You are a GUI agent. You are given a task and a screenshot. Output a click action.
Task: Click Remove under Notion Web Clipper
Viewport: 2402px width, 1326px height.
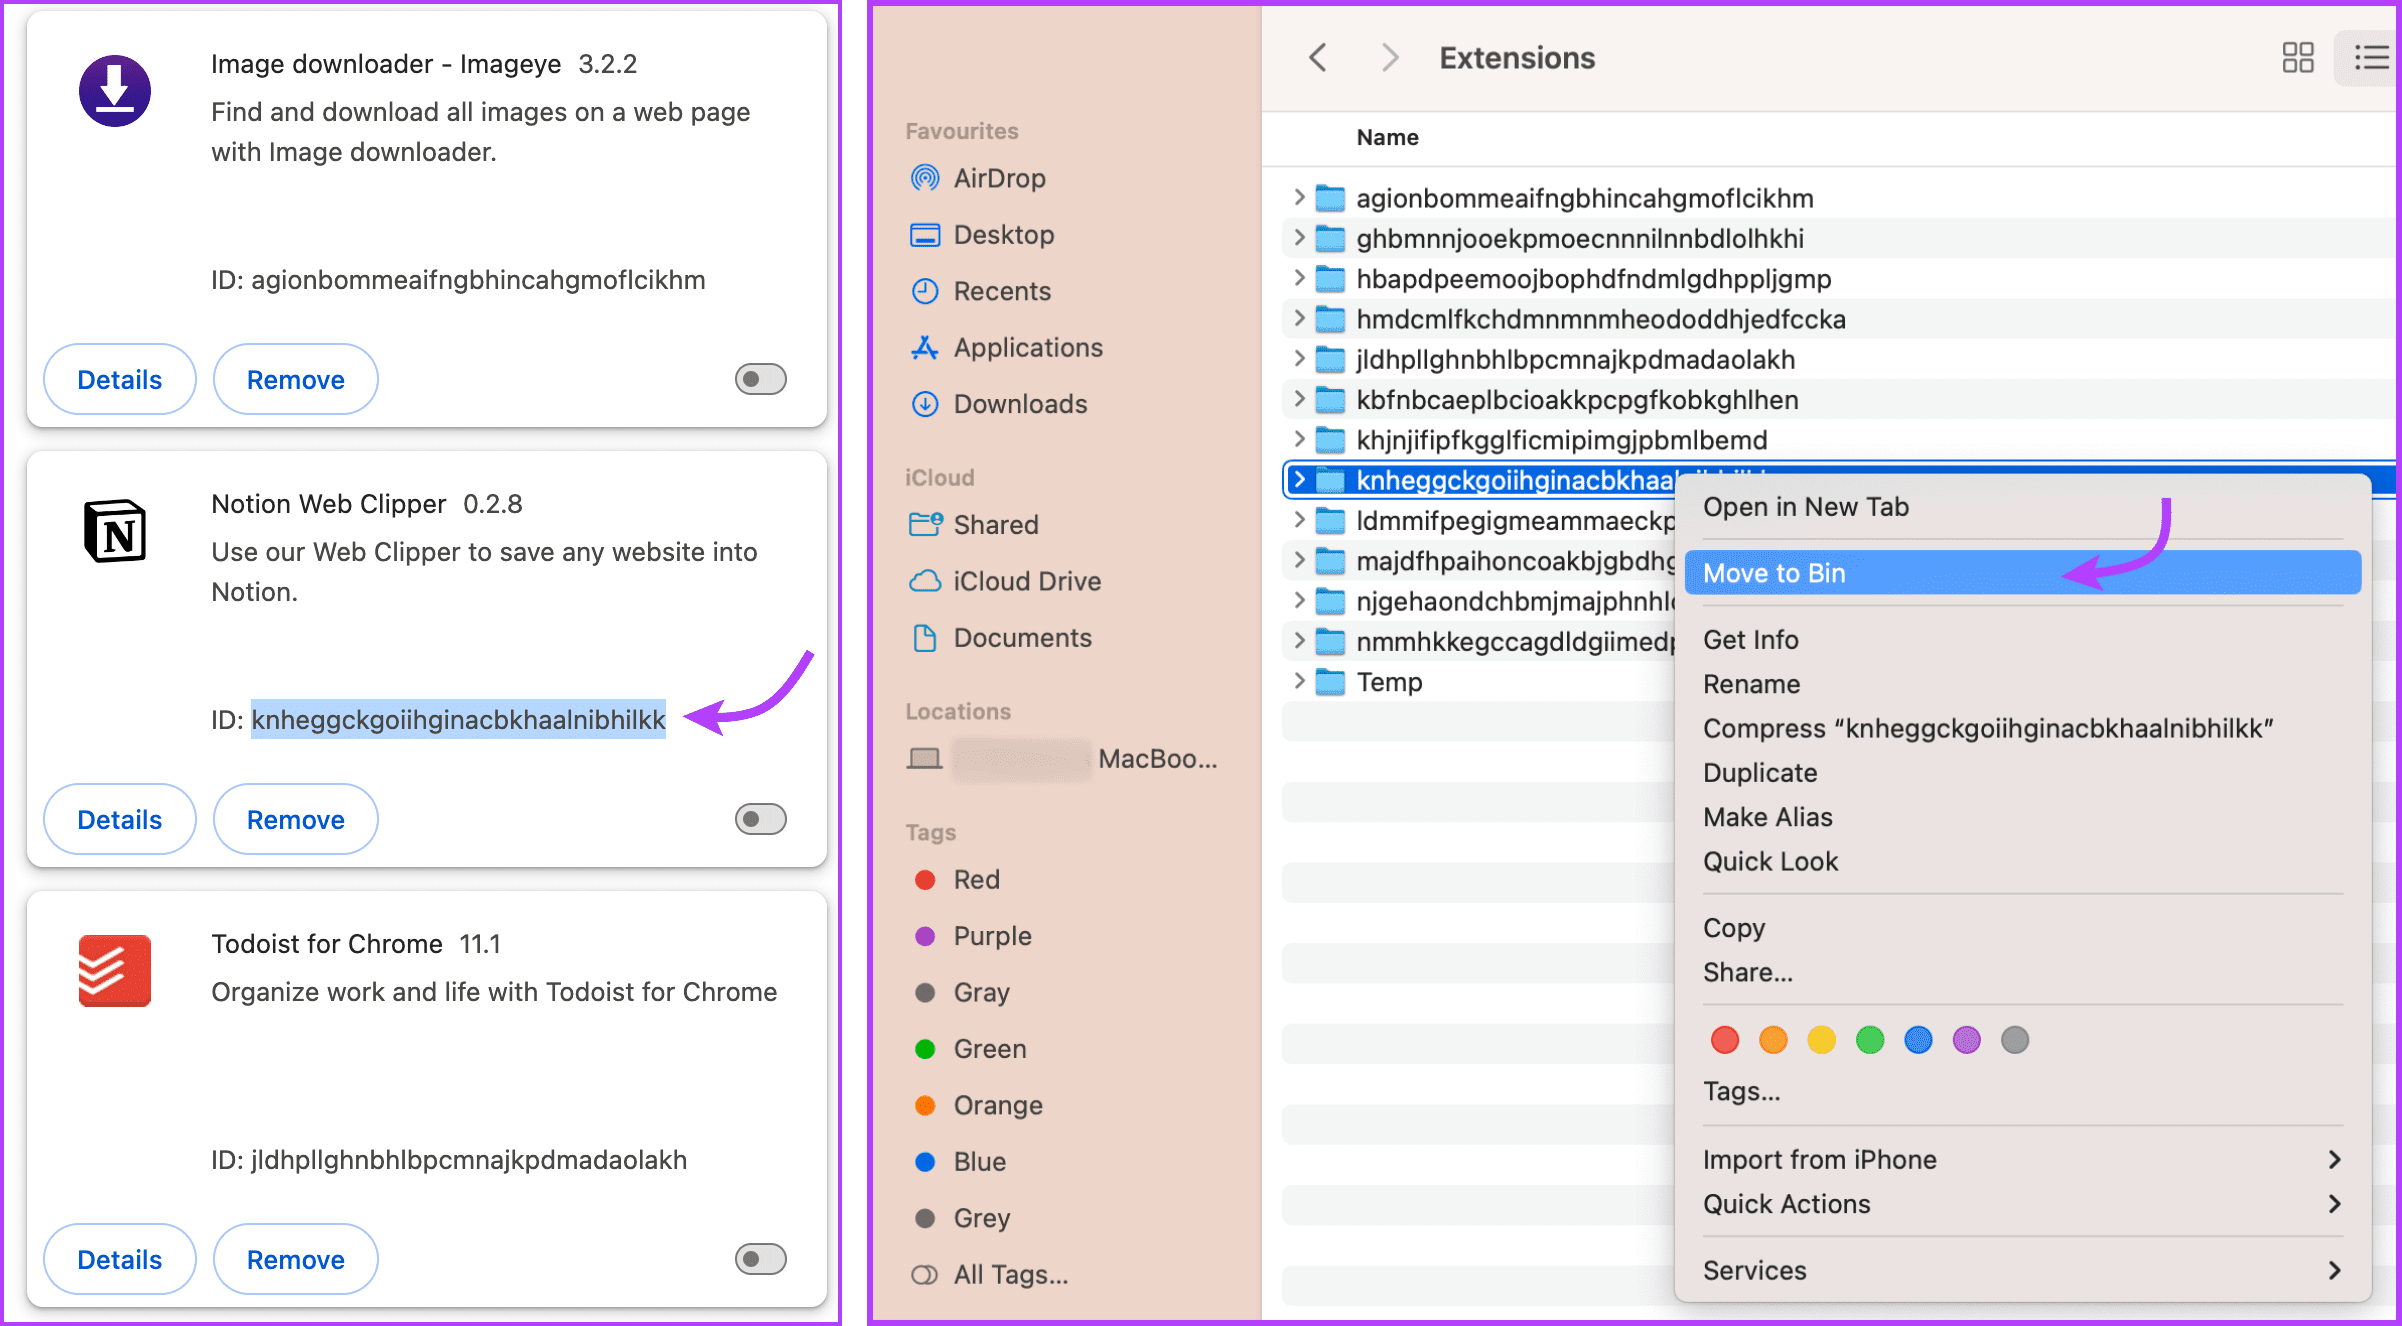pyautogui.click(x=294, y=819)
